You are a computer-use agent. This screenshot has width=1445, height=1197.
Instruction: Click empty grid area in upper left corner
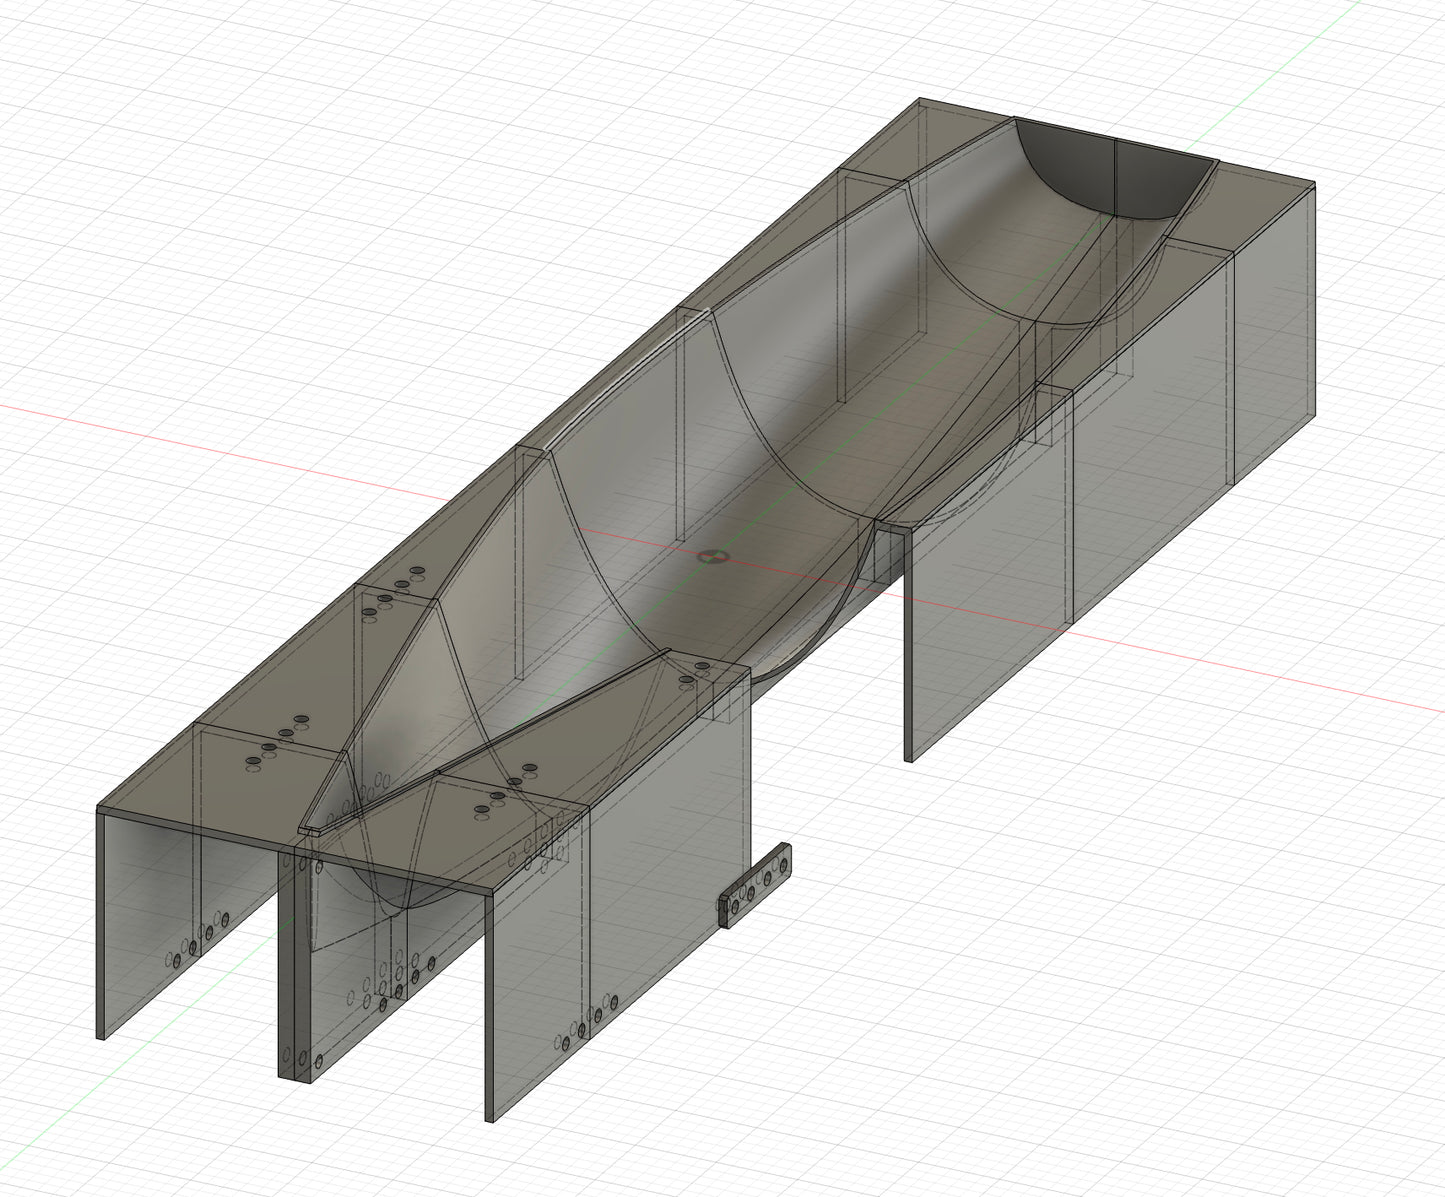point(150,120)
